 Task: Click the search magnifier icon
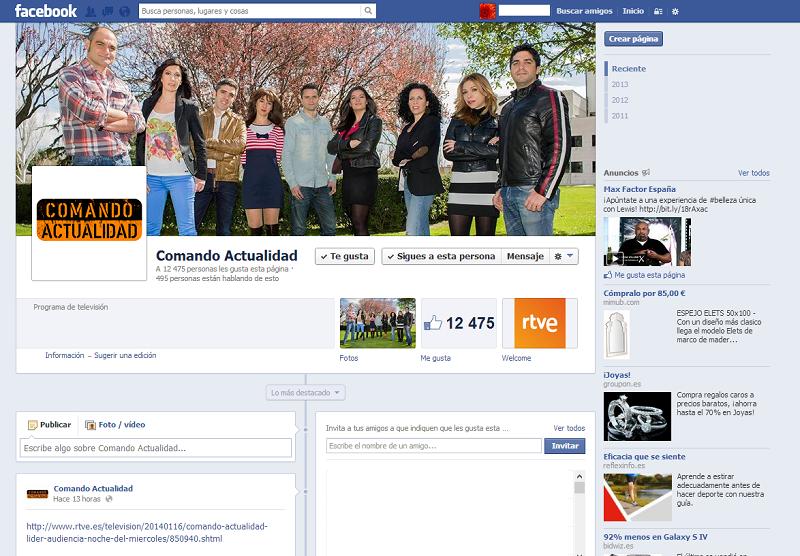click(368, 11)
